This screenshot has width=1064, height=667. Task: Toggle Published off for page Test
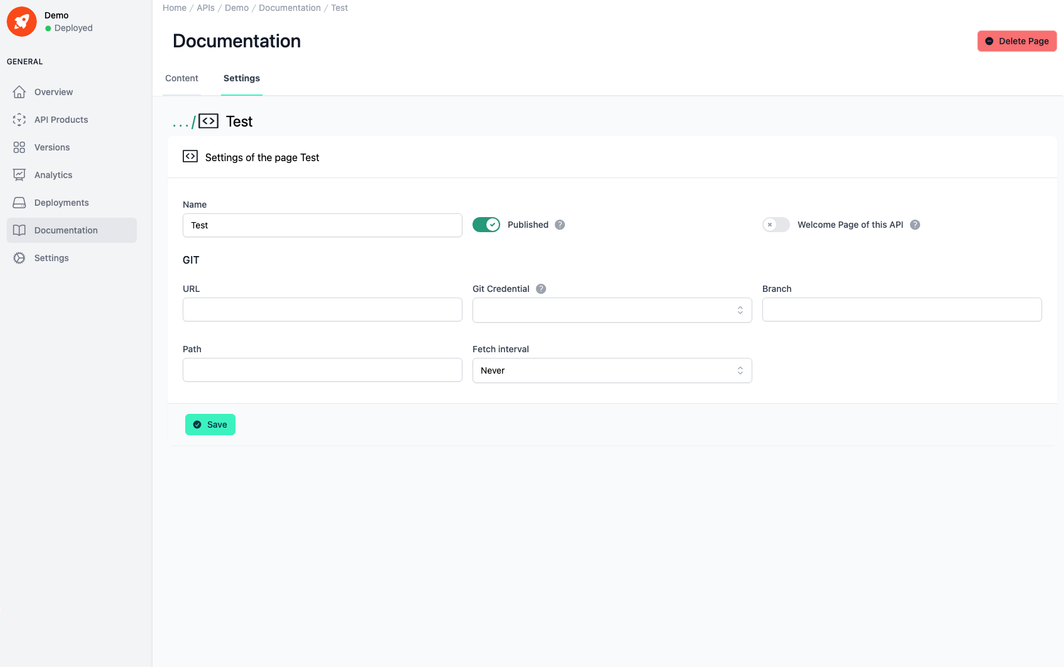click(x=486, y=224)
